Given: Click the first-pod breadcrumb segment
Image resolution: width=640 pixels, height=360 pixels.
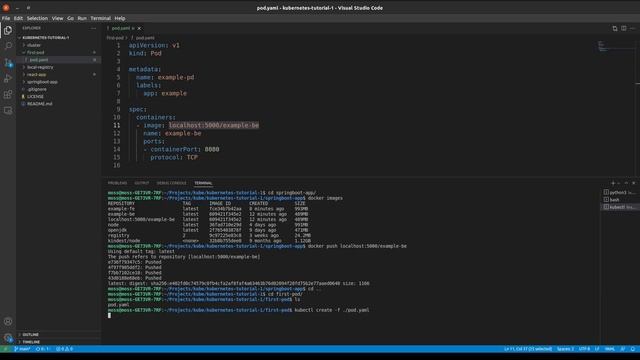Looking at the screenshot, I should (115, 38).
